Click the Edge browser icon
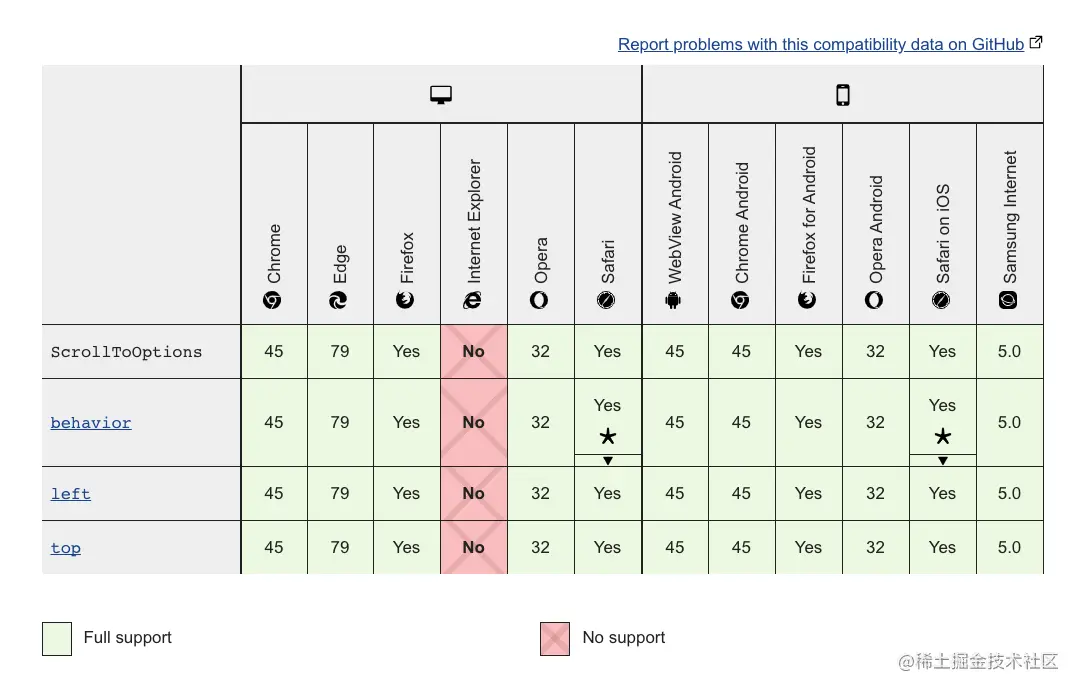 [x=339, y=300]
